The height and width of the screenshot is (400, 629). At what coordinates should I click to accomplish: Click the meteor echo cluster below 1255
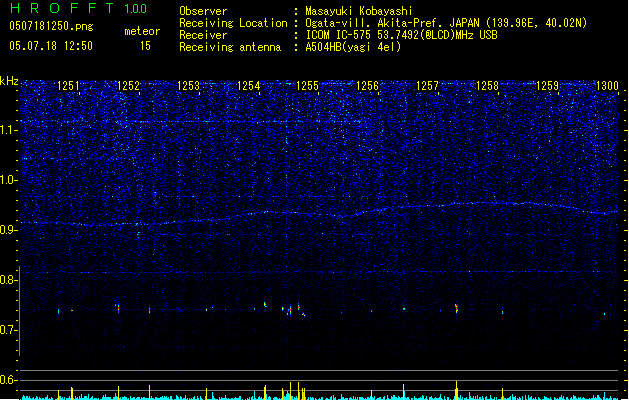pos(292,309)
